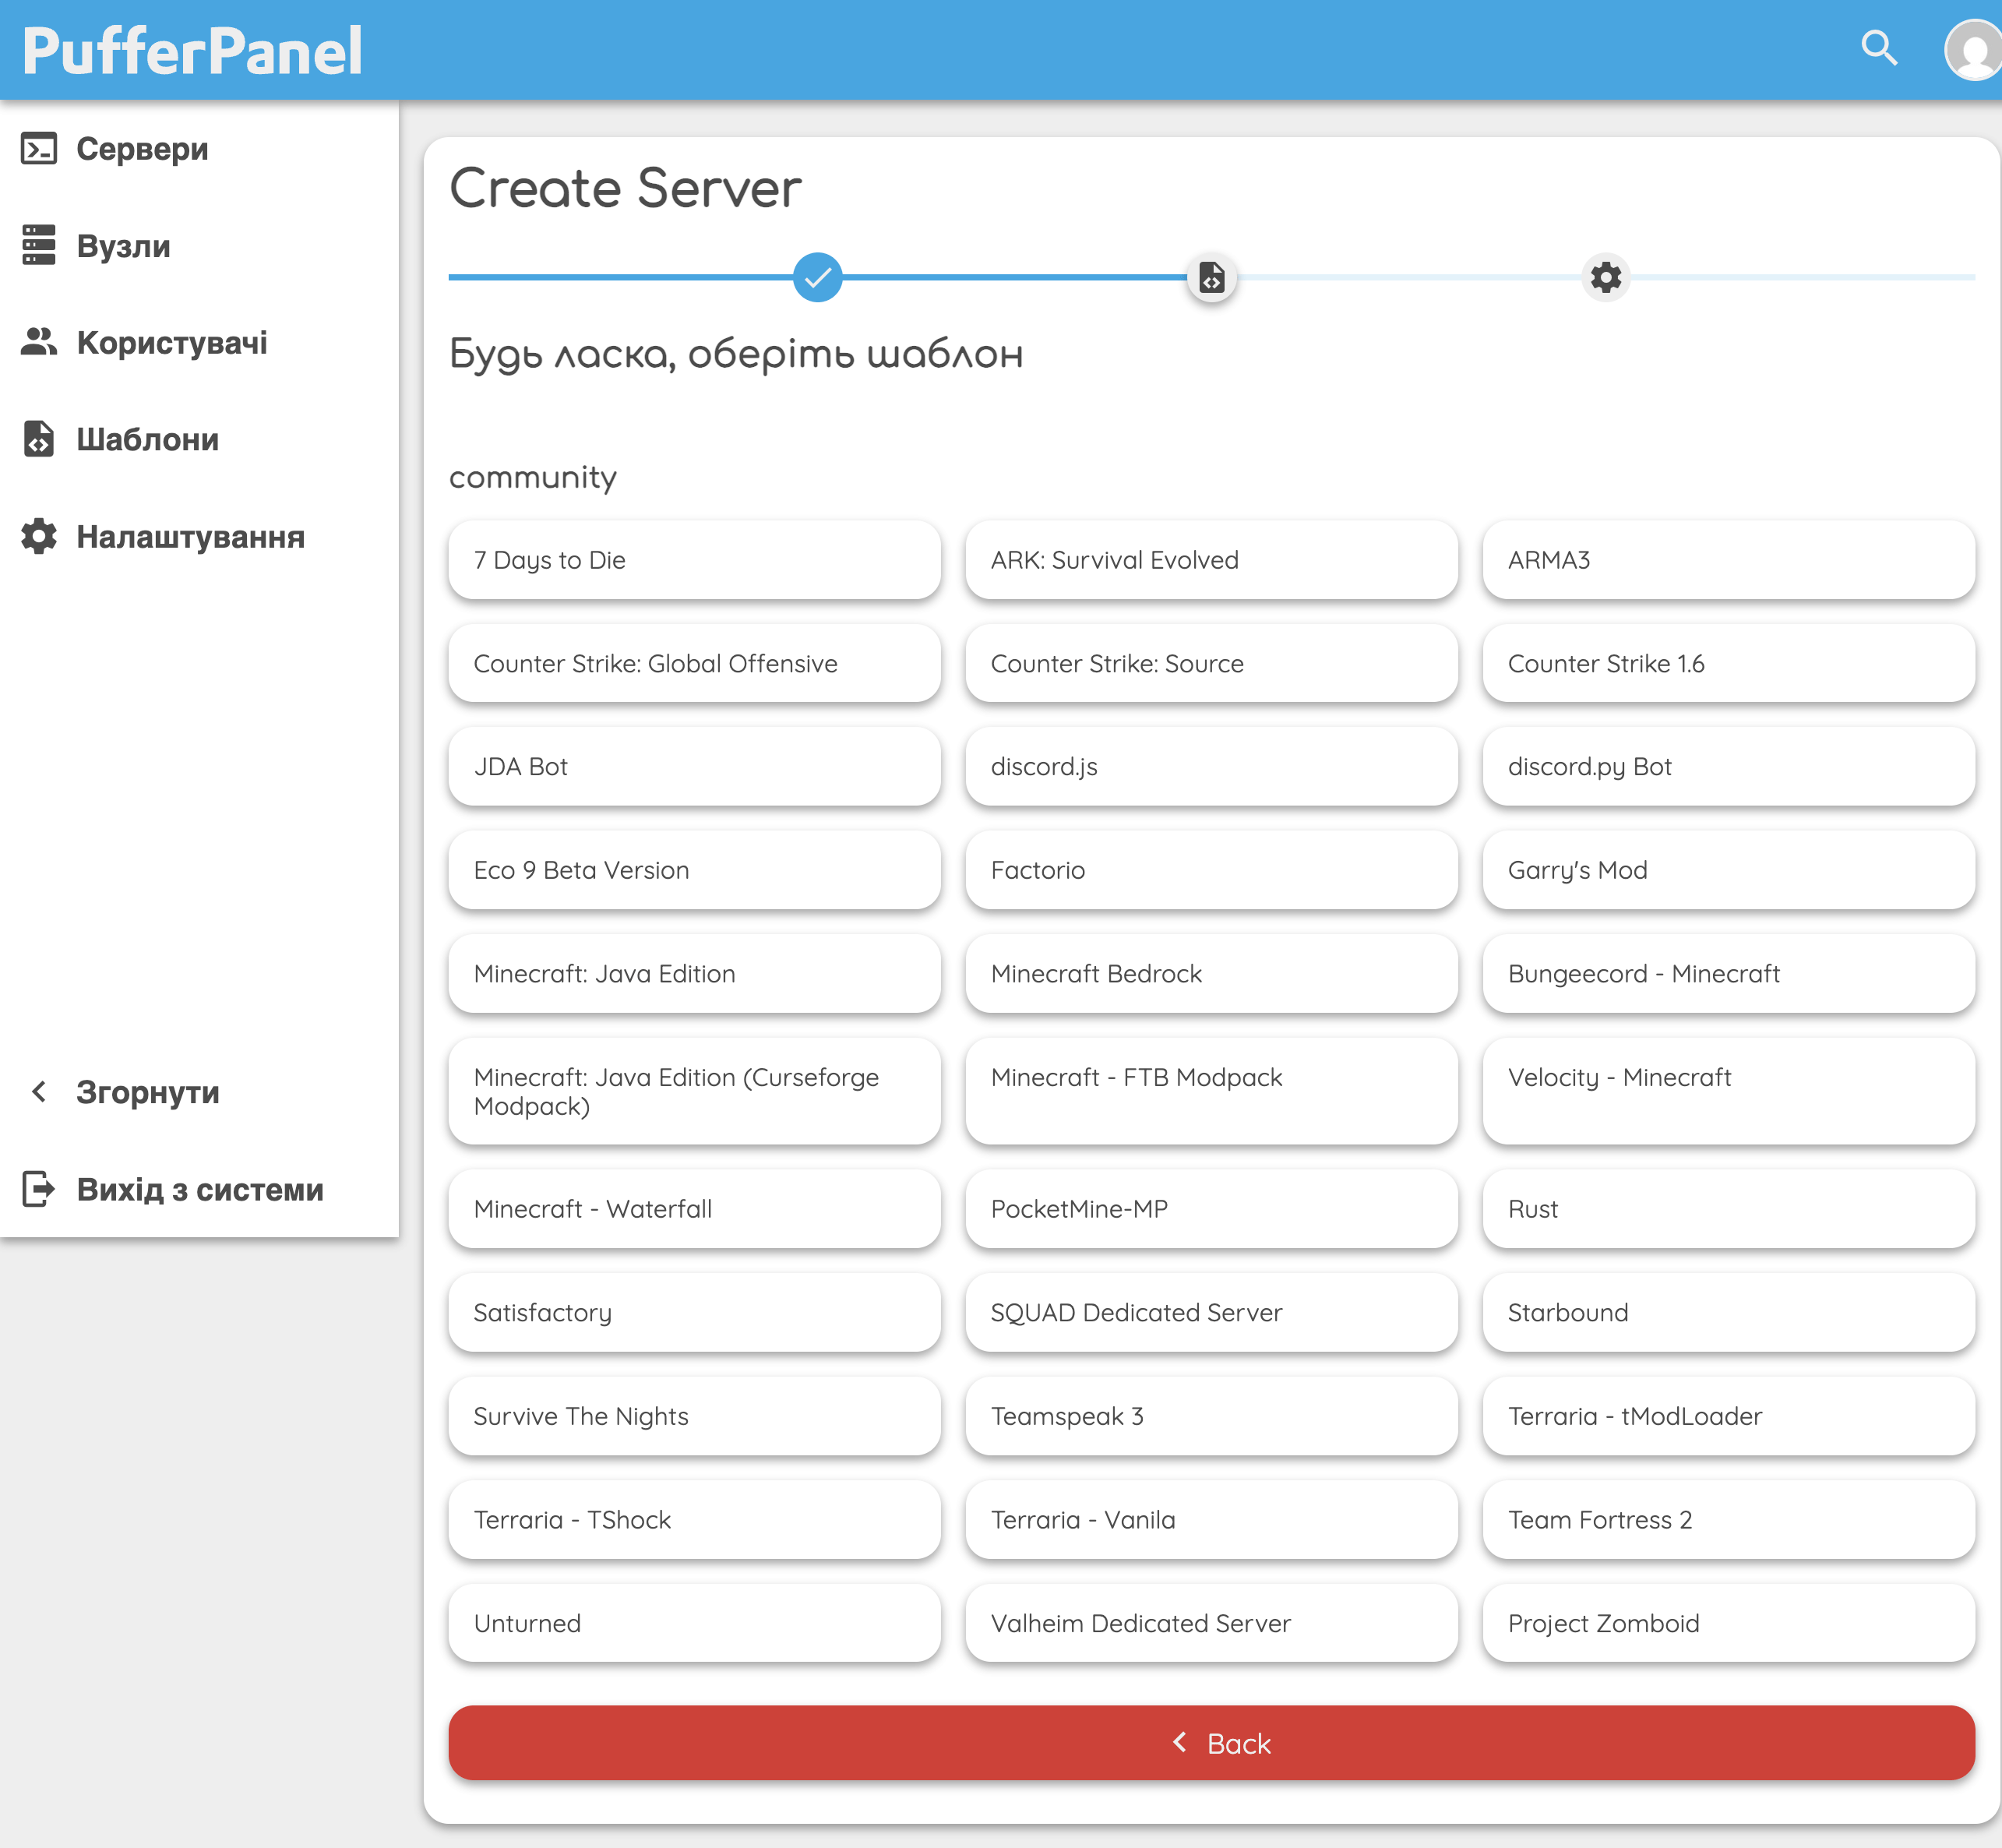Screen dimensions: 2002x1848
Task: Select Velocity - Minecraft template
Action: tap(1728, 1091)
